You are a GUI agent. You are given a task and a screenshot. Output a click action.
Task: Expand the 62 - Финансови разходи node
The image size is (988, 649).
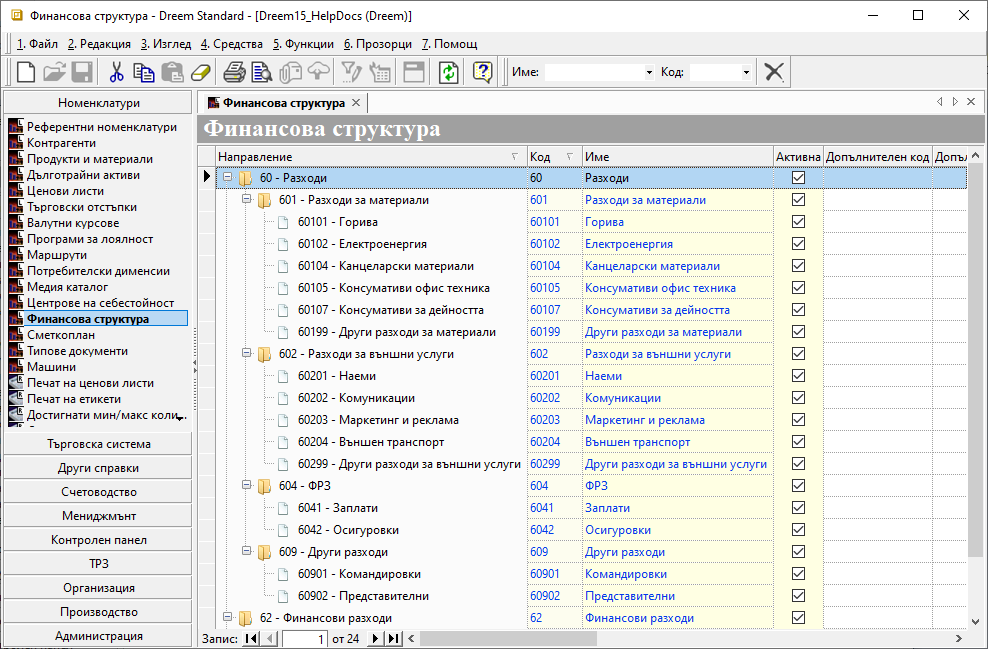[x=227, y=618]
